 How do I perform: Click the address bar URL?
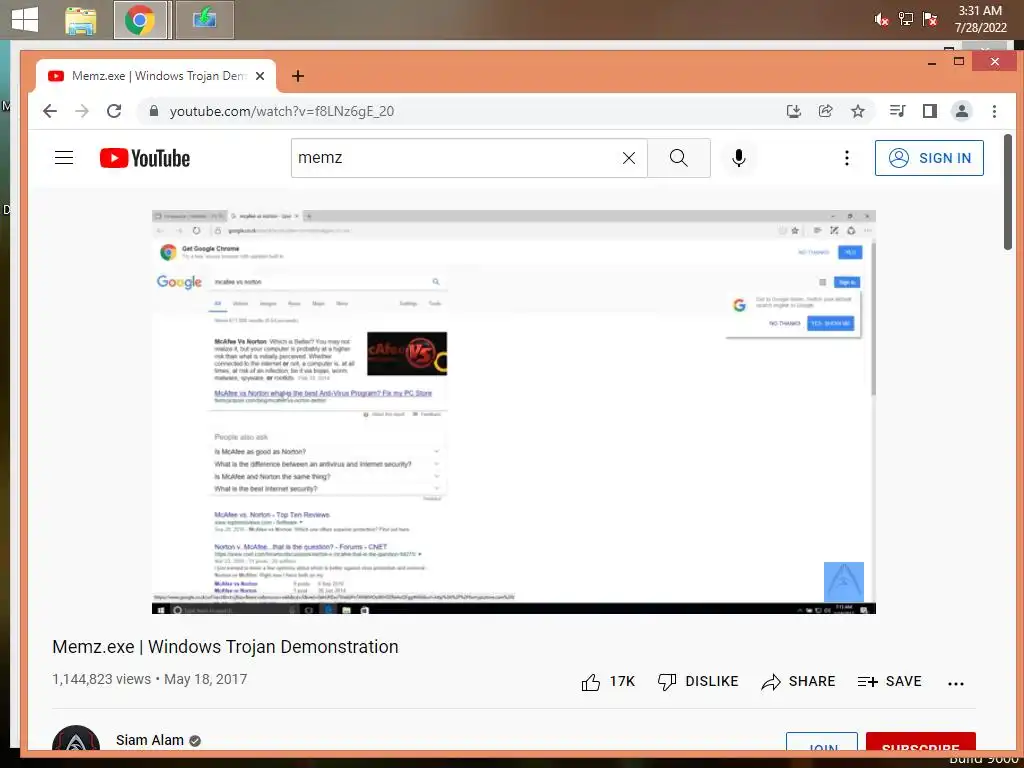(x=281, y=111)
